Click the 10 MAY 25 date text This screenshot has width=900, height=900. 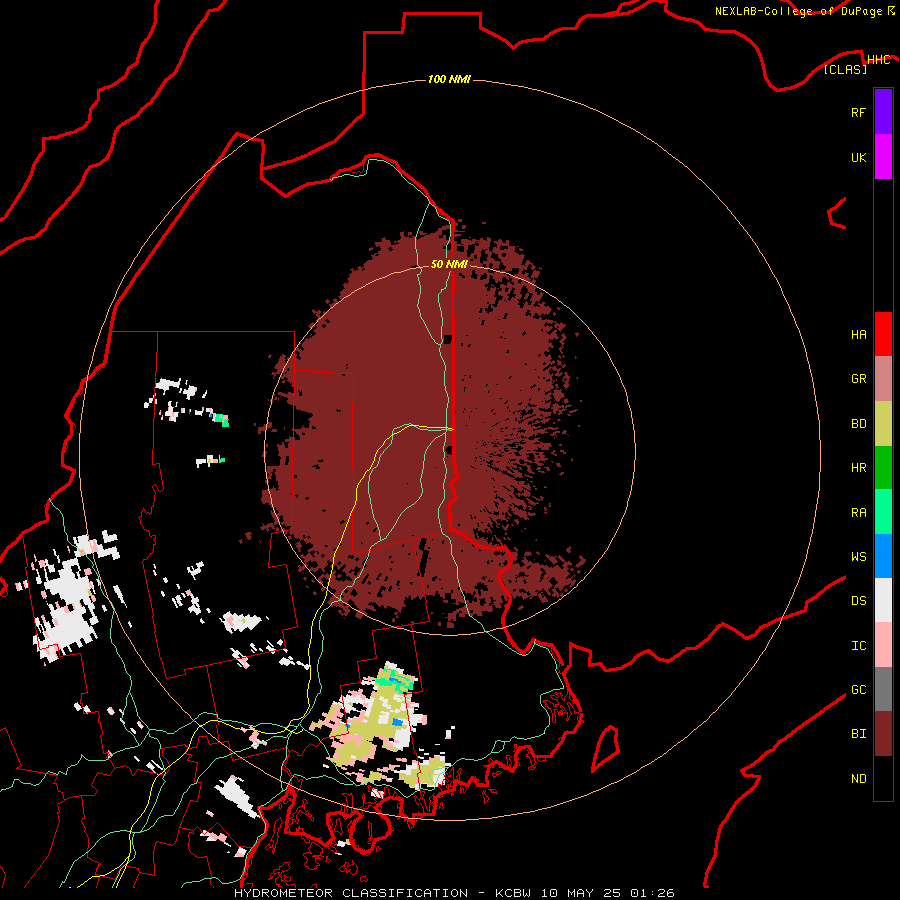[x=580, y=893]
